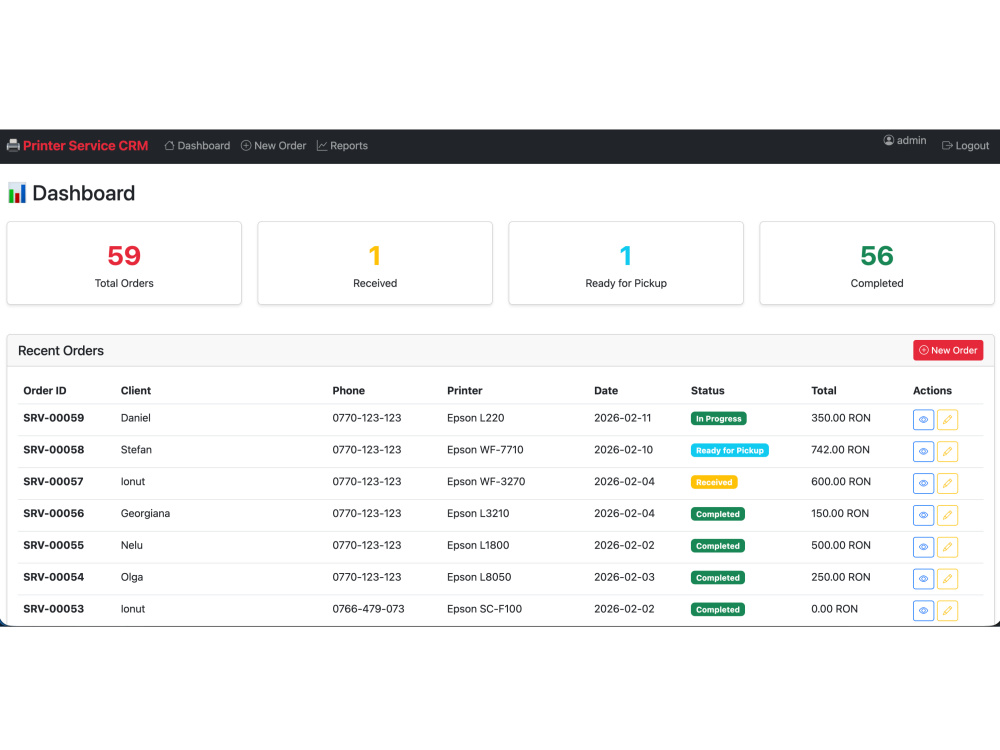View order SRV-00059 with the eye icon
Image resolution: width=1000 pixels, height=750 pixels.
[x=923, y=420]
